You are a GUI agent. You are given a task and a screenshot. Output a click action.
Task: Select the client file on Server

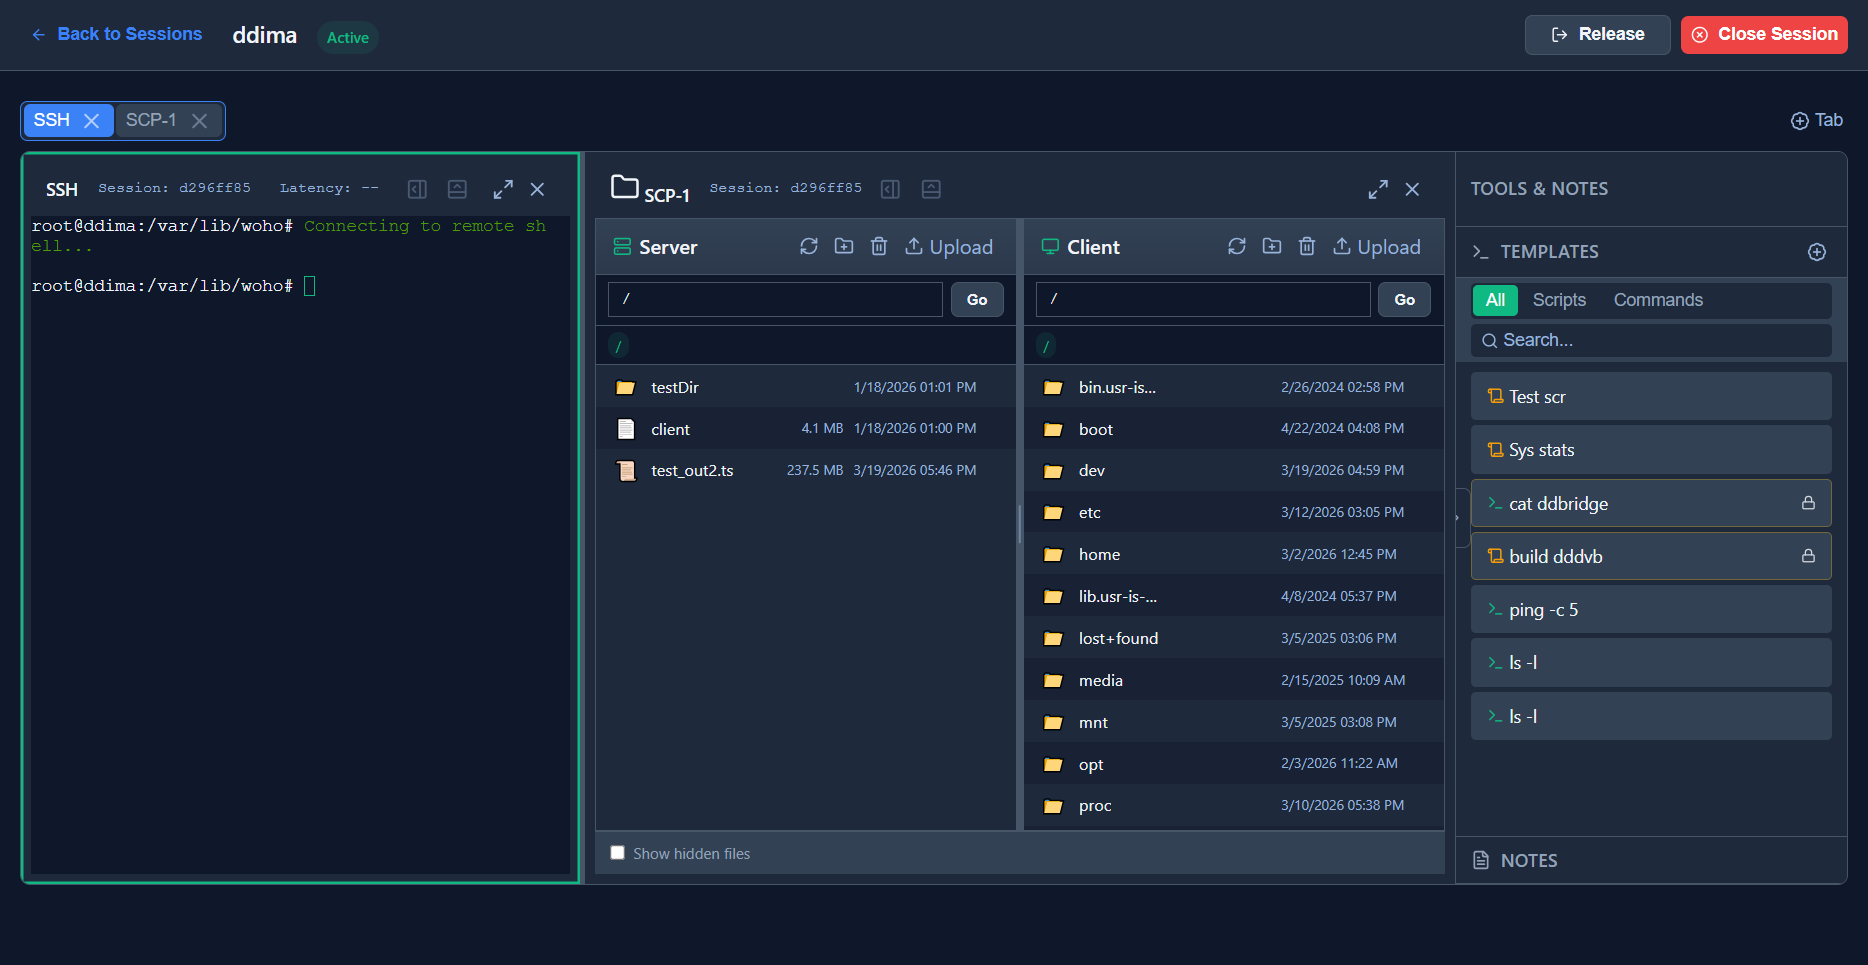tap(806, 429)
